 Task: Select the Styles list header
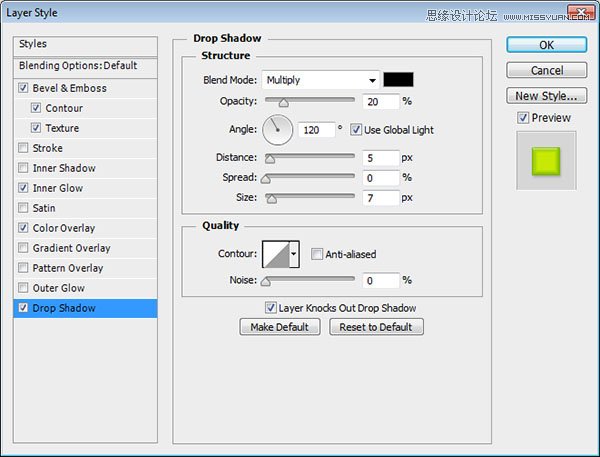[x=85, y=46]
